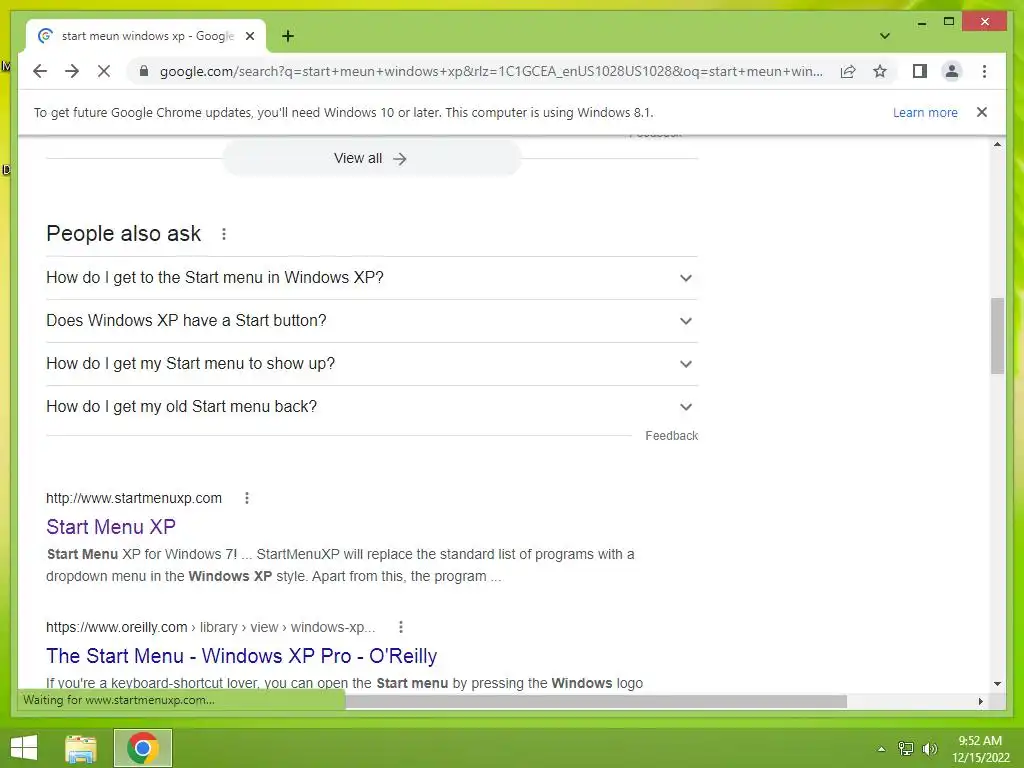The image size is (1024, 768).
Task: Click the horizontal scrollbar thumb
Action: click(596, 701)
